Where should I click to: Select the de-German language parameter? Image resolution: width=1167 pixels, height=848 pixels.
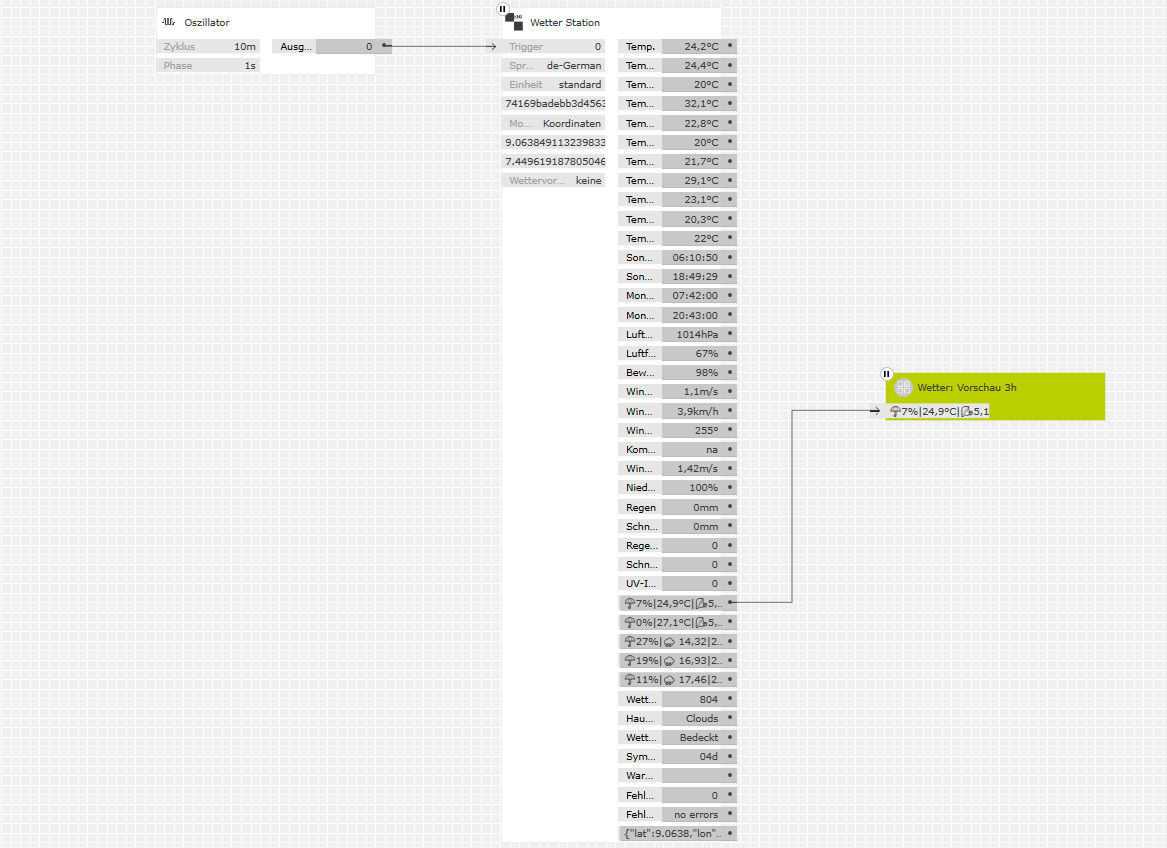(x=553, y=65)
